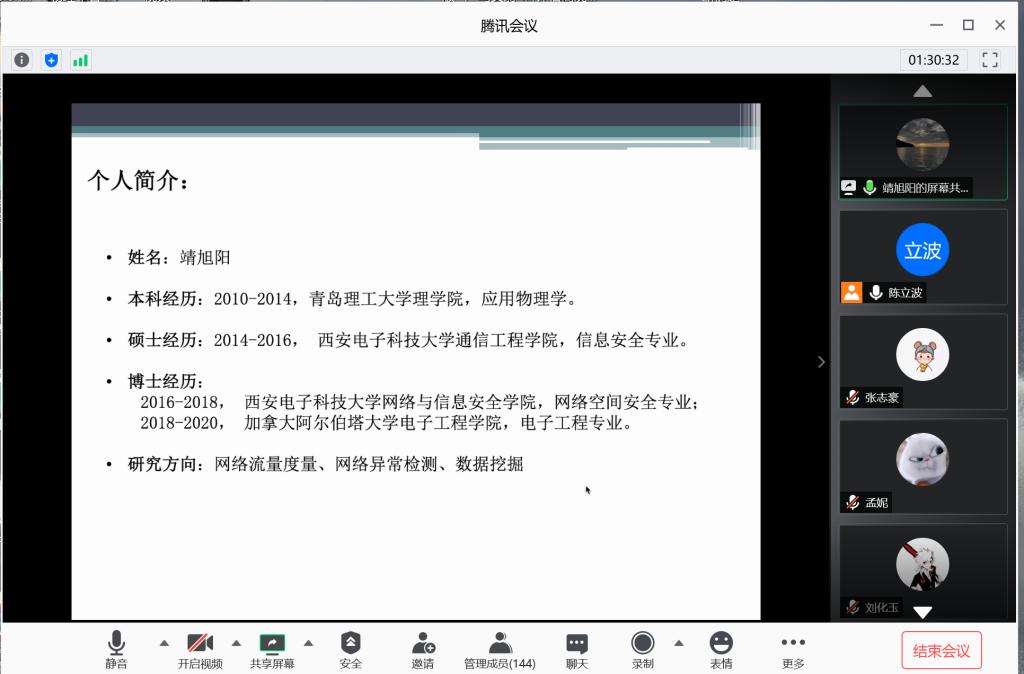Toggle 开启视频 camera on

tap(200, 649)
